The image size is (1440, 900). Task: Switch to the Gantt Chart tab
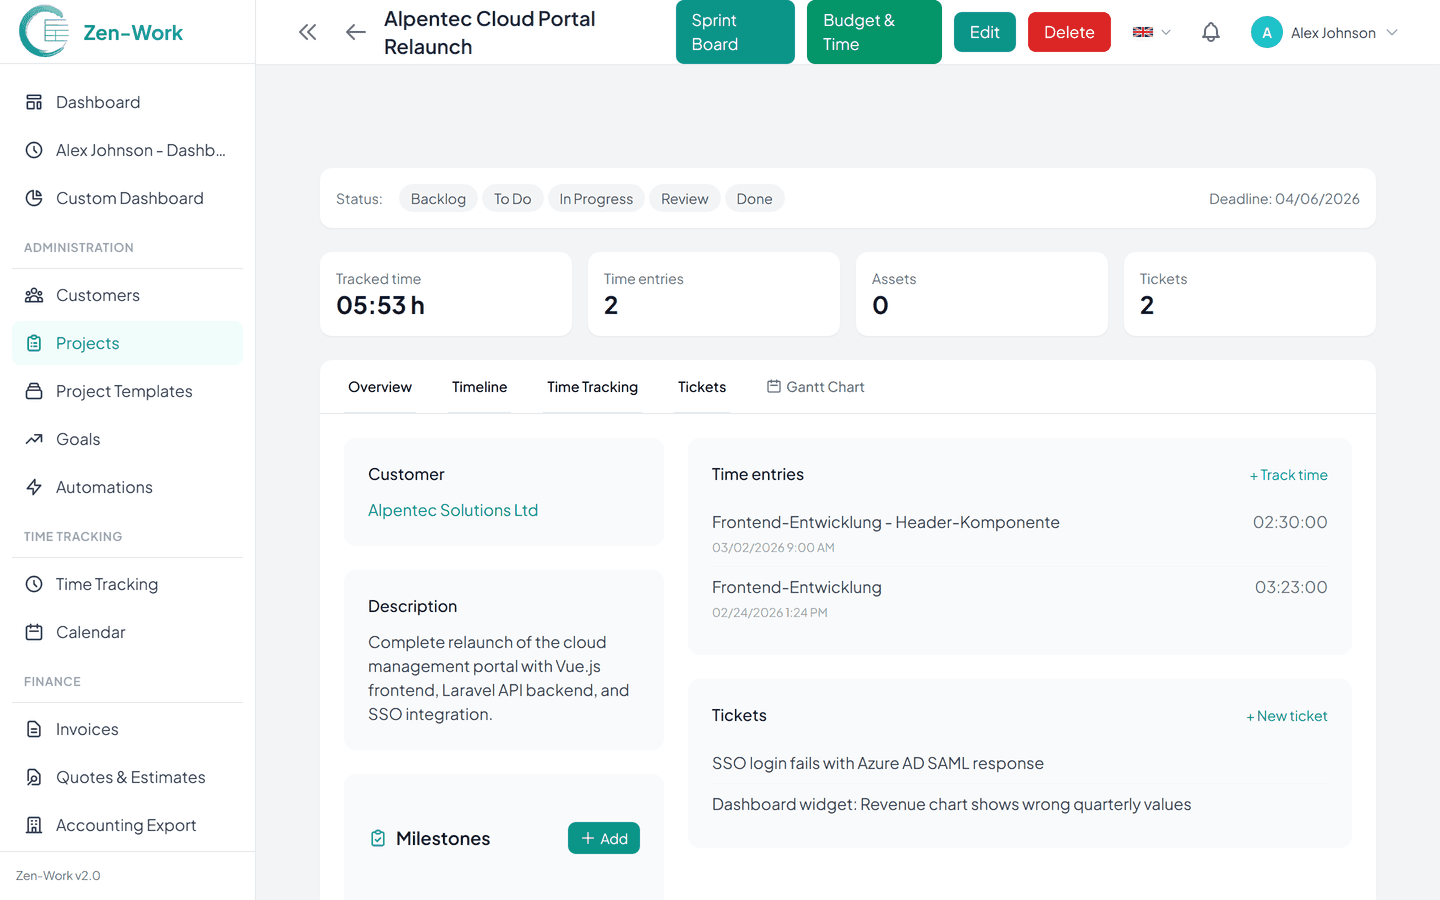point(815,387)
